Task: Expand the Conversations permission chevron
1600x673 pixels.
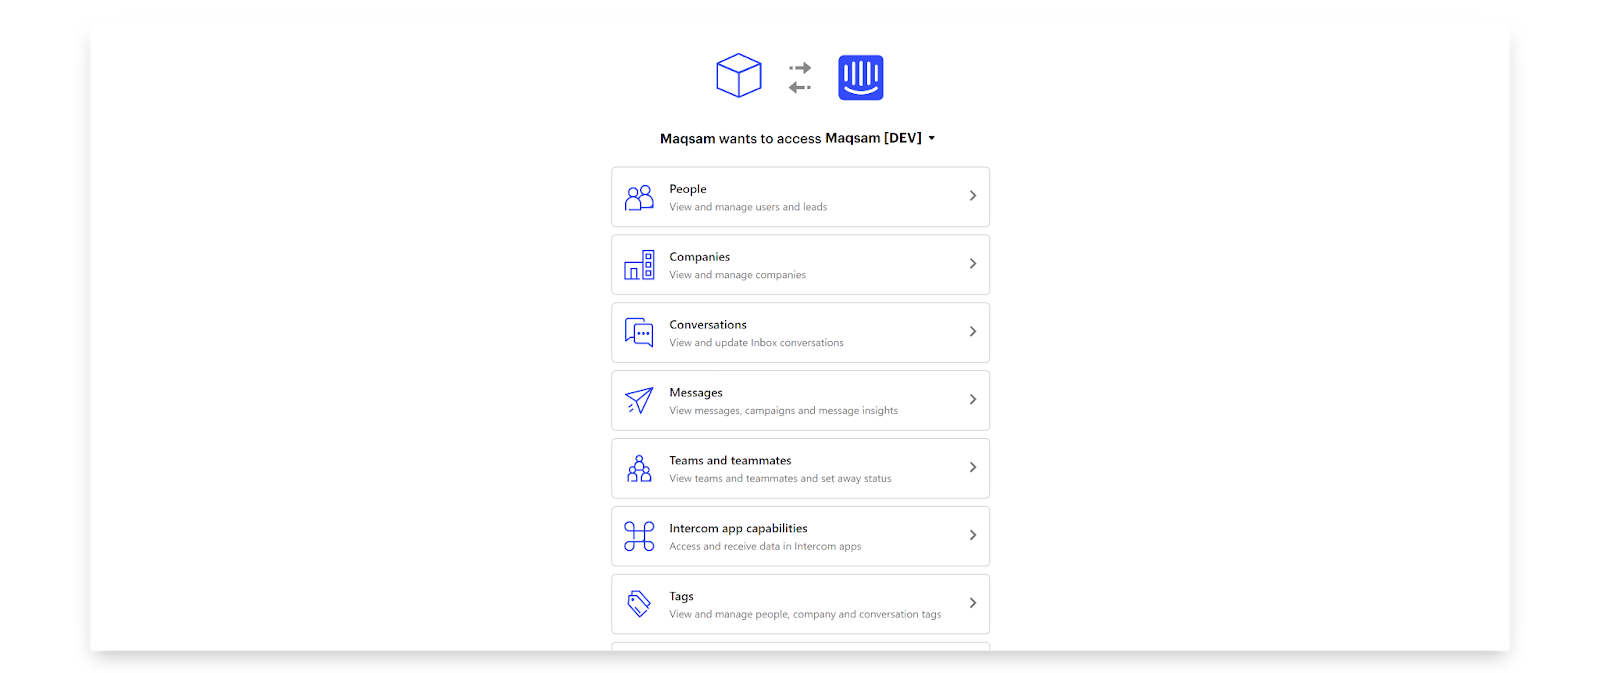Action: coord(972,332)
